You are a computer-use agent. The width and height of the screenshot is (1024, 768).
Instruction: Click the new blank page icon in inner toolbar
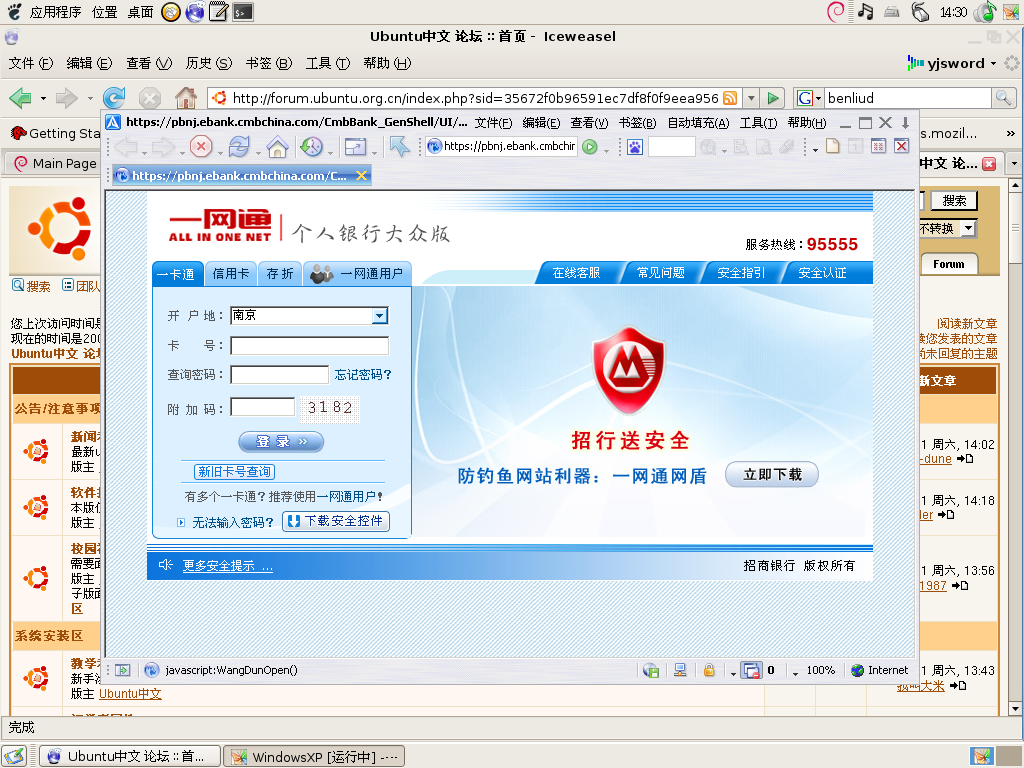click(x=833, y=146)
